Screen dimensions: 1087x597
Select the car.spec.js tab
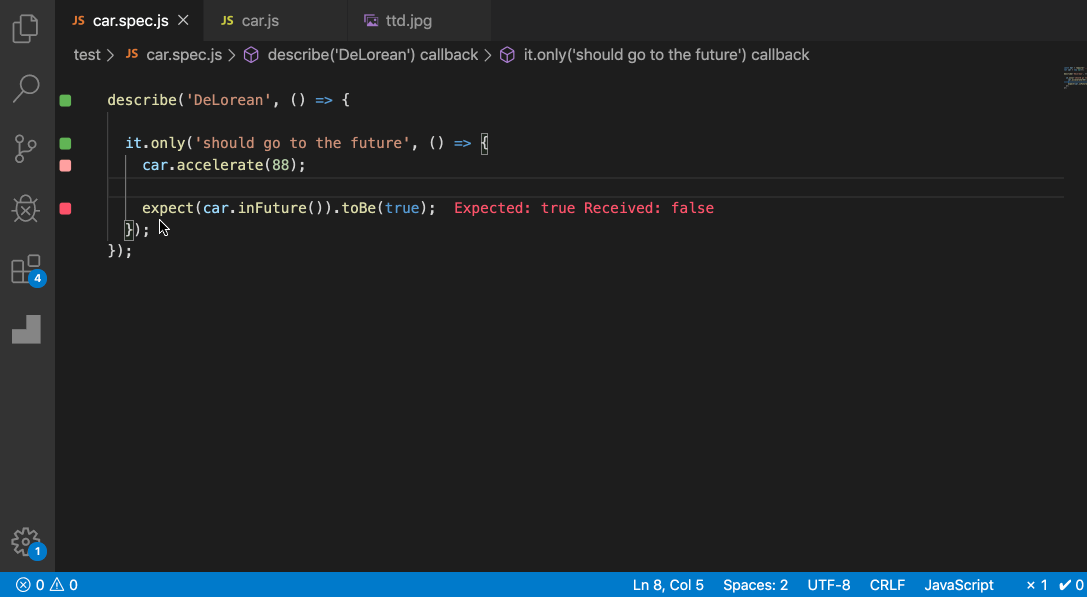(x=121, y=21)
